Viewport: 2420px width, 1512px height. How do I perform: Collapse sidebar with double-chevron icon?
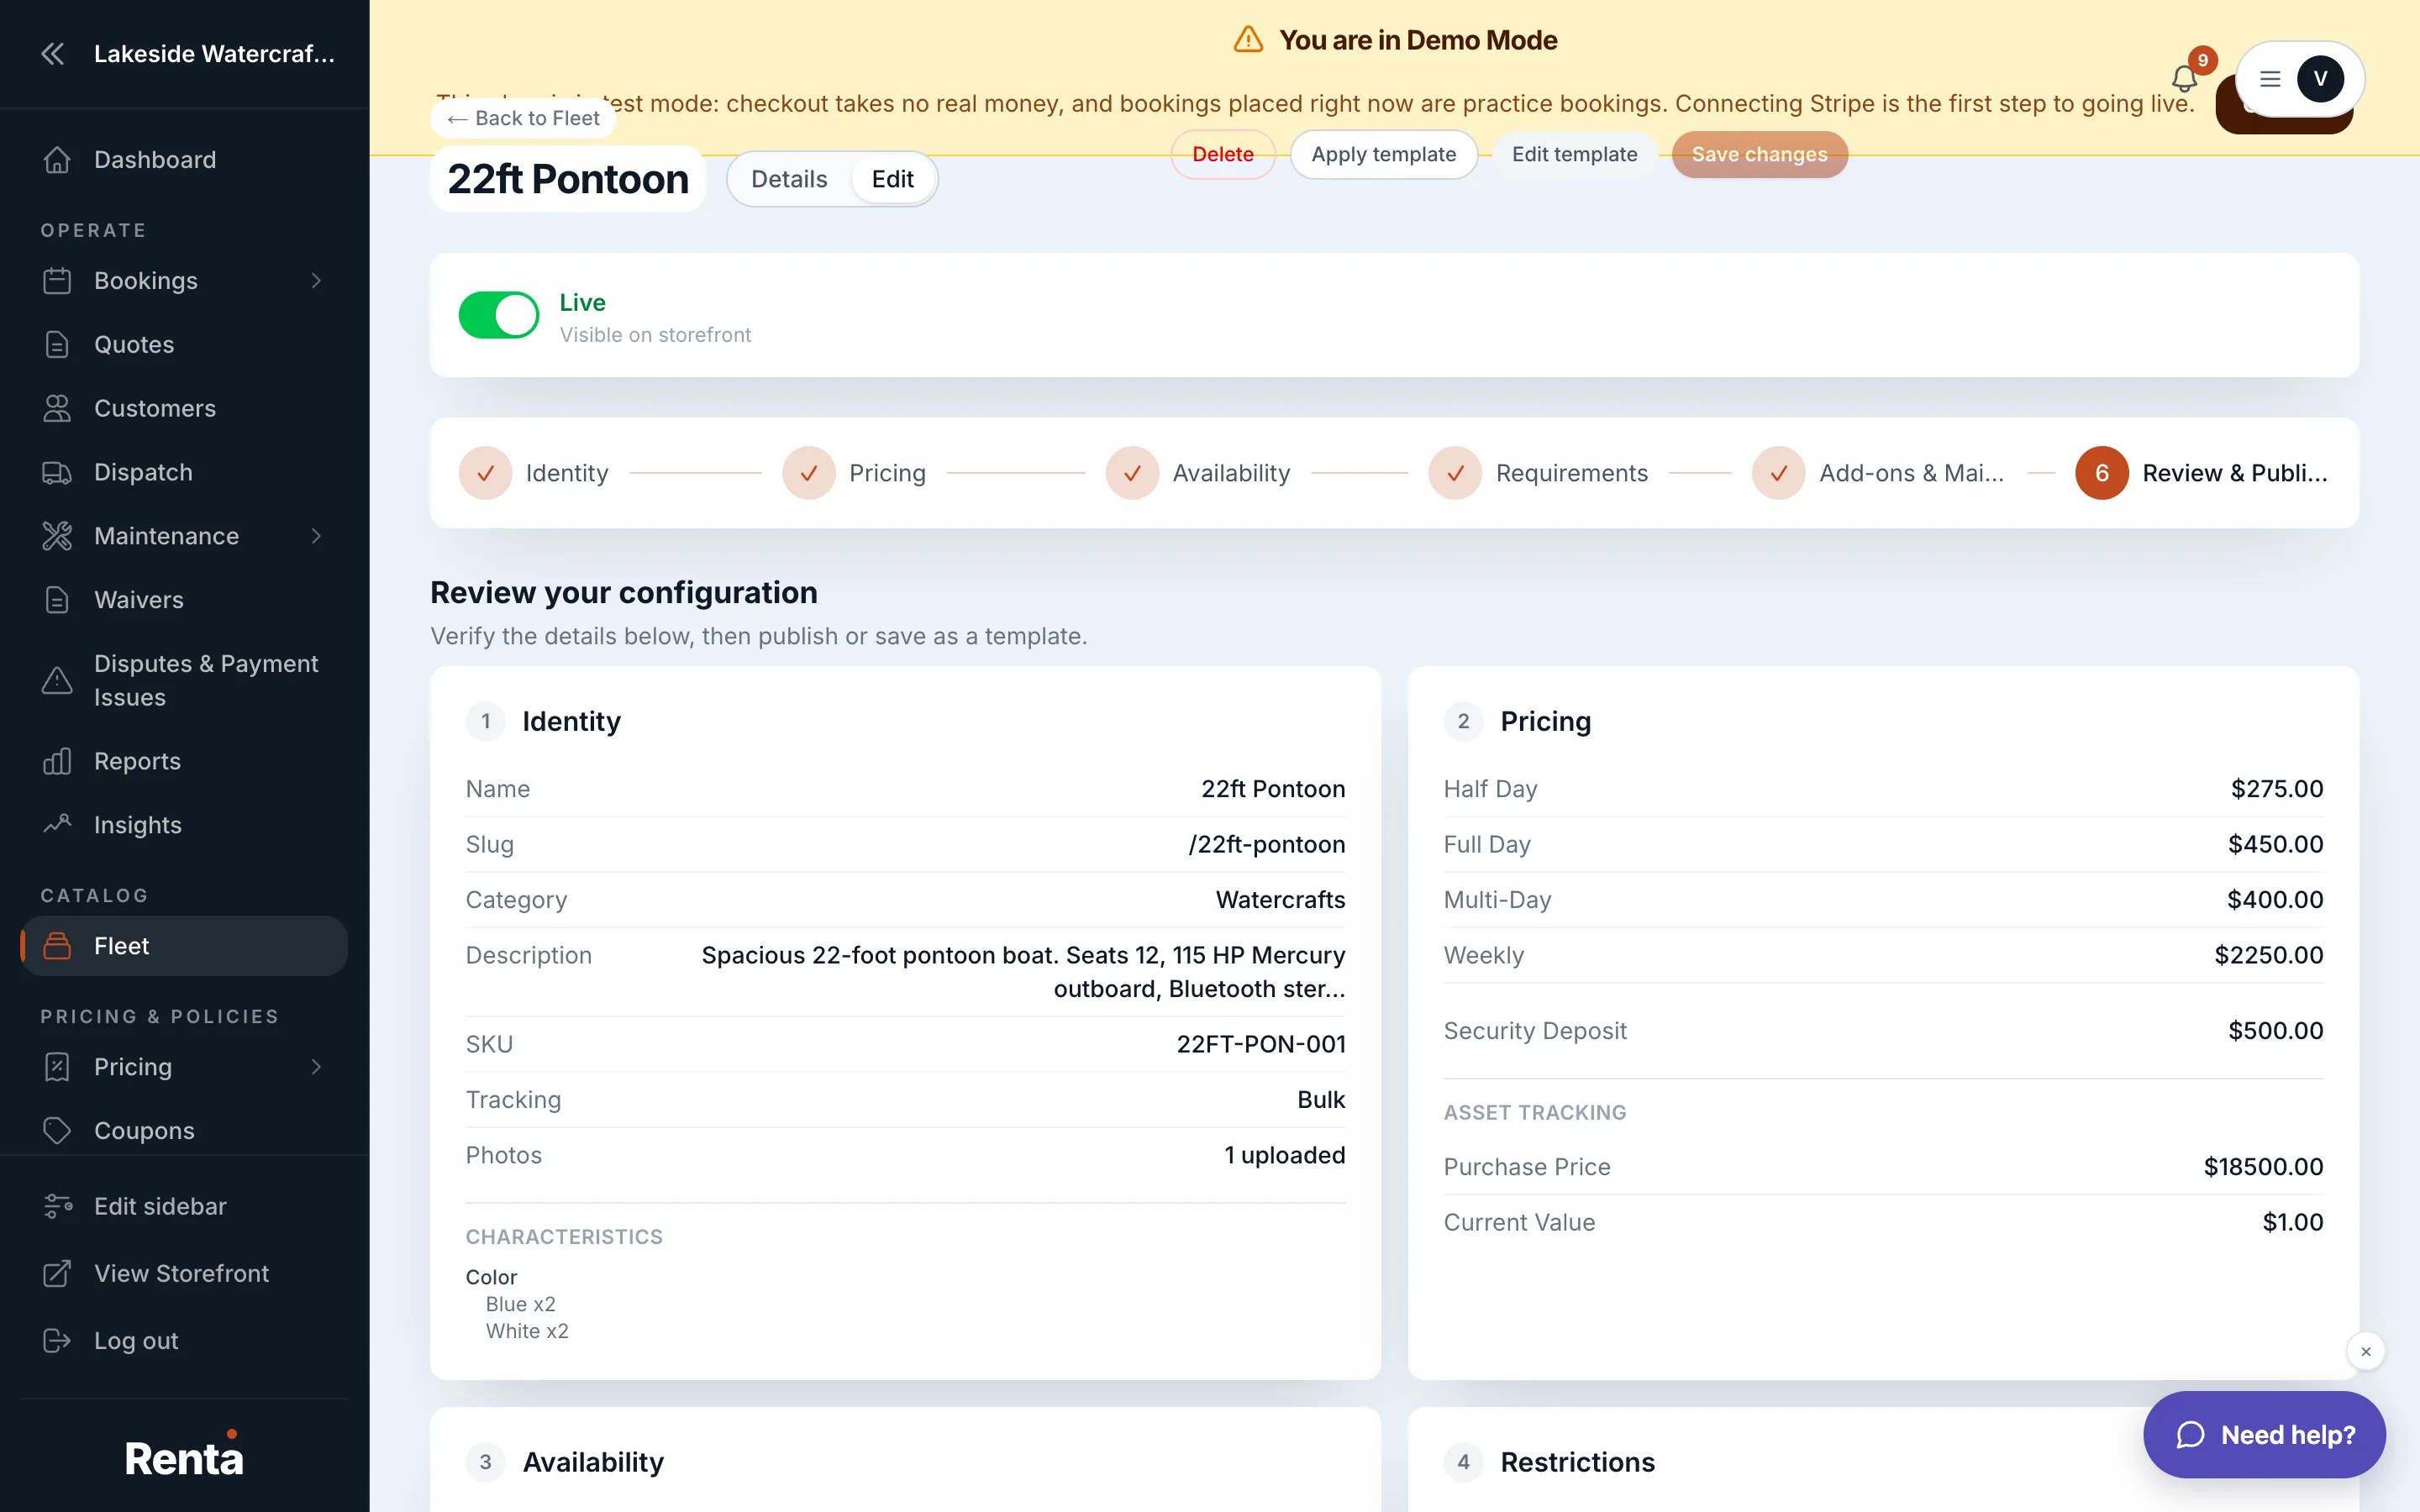tap(53, 53)
